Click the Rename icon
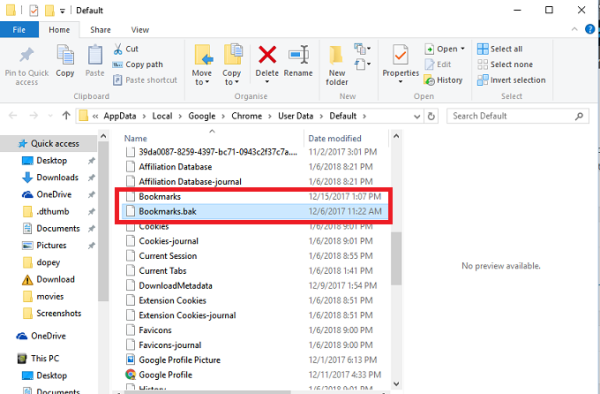The image size is (600, 394). (298, 55)
